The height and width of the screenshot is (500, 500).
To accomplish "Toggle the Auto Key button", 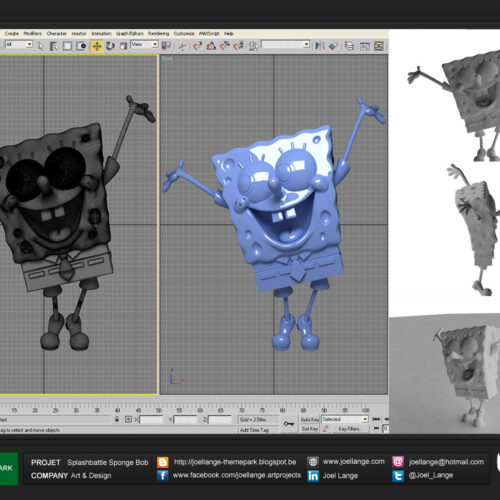I will point(310,419).
